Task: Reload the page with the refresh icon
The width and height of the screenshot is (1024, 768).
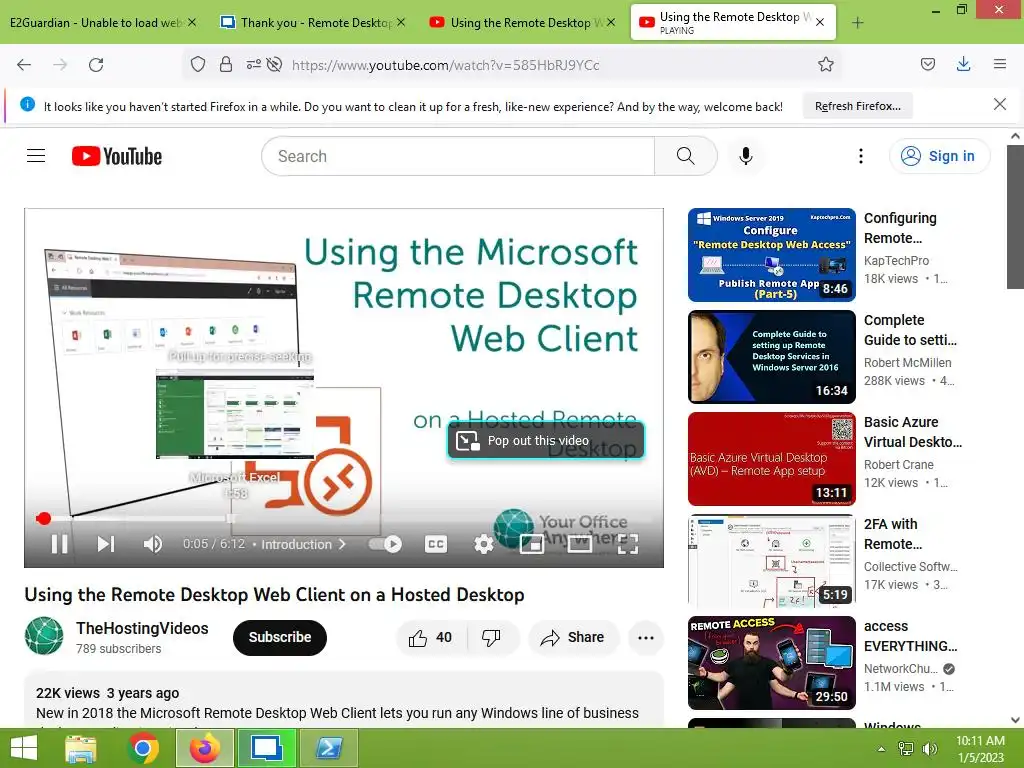Action: (96, 65)
